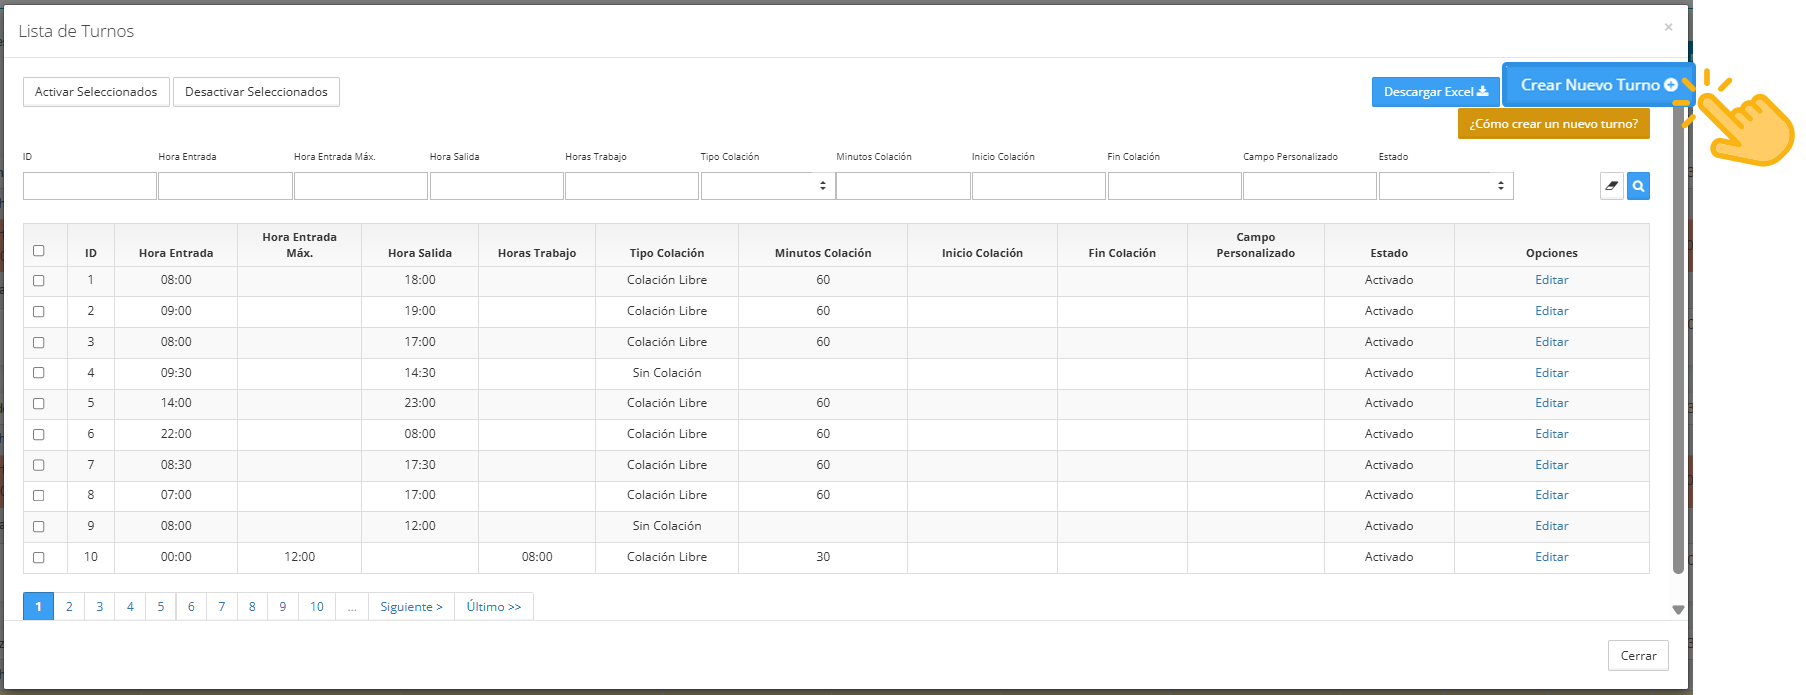1806x695 pixels.
Task: Check the box for shift ID 4
Action: point(39,373)
